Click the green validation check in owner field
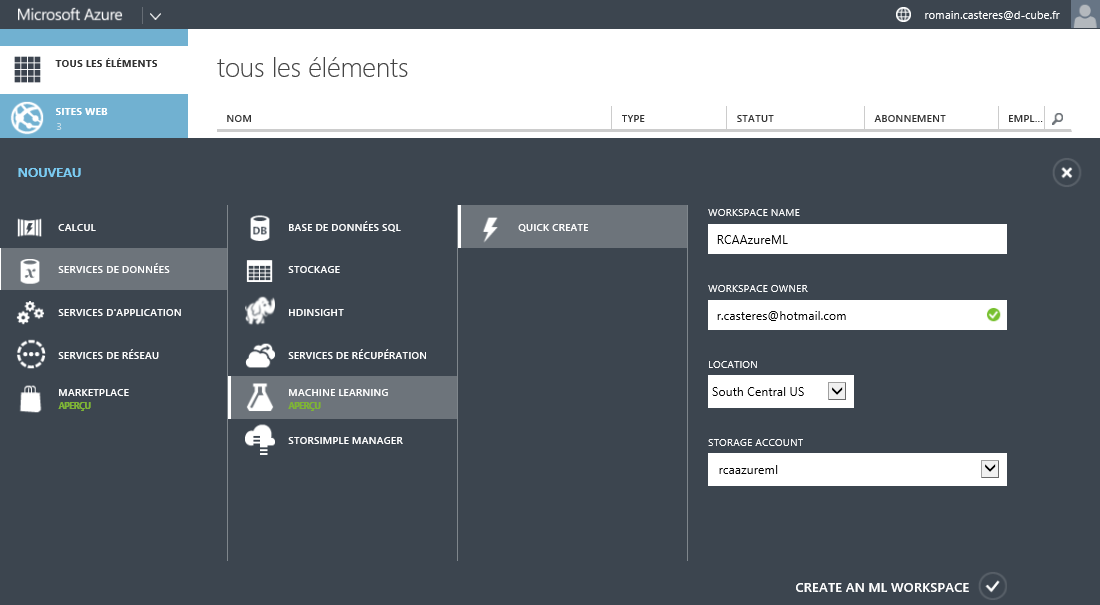This screenshot has height=605, width=1100. (993, 314)
